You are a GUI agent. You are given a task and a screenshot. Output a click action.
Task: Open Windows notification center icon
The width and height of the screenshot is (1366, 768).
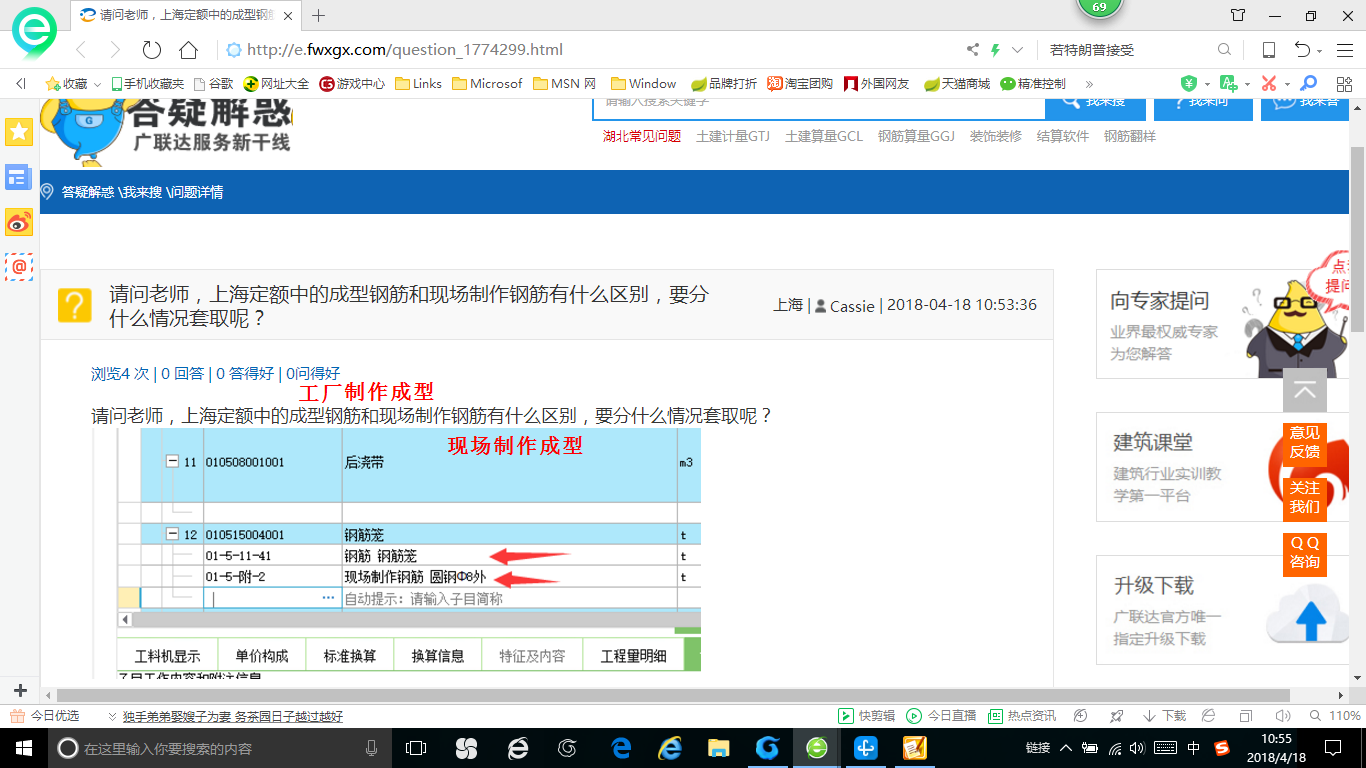click(x=1332, y=747)
